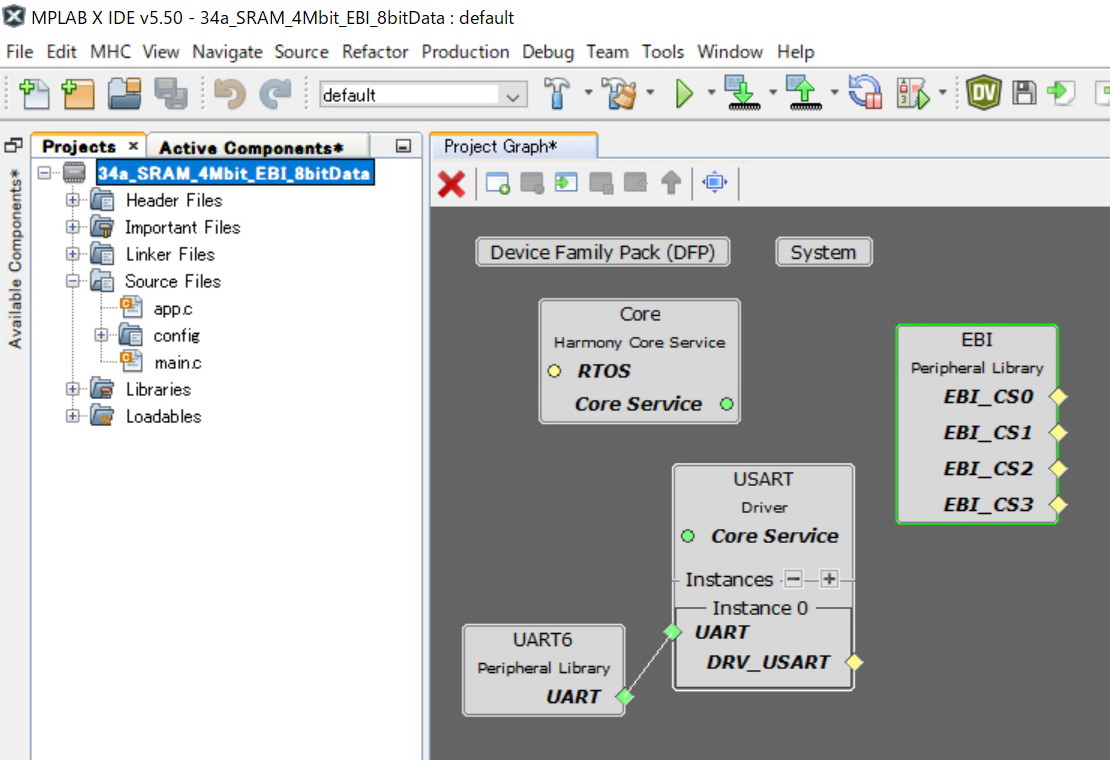Click the System component button
1110x760 pixels.
pos(823,253)
